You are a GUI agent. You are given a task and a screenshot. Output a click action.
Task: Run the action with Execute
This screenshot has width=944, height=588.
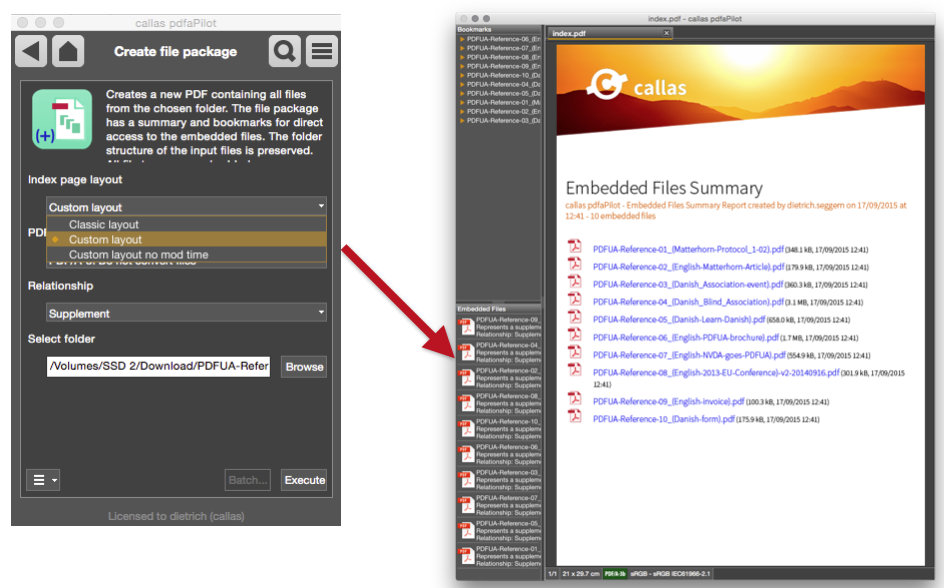pos(304,480)
